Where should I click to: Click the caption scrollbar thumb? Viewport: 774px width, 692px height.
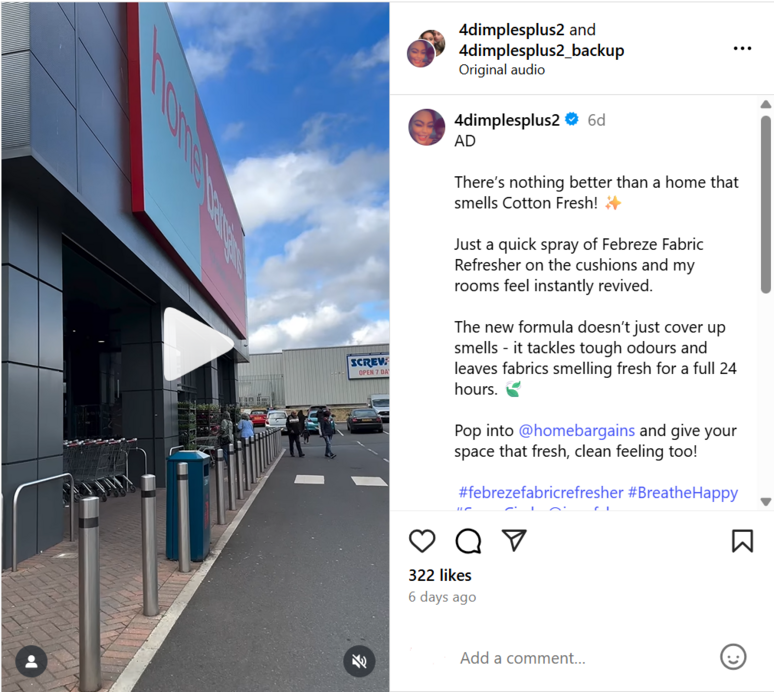click(766, 204)
